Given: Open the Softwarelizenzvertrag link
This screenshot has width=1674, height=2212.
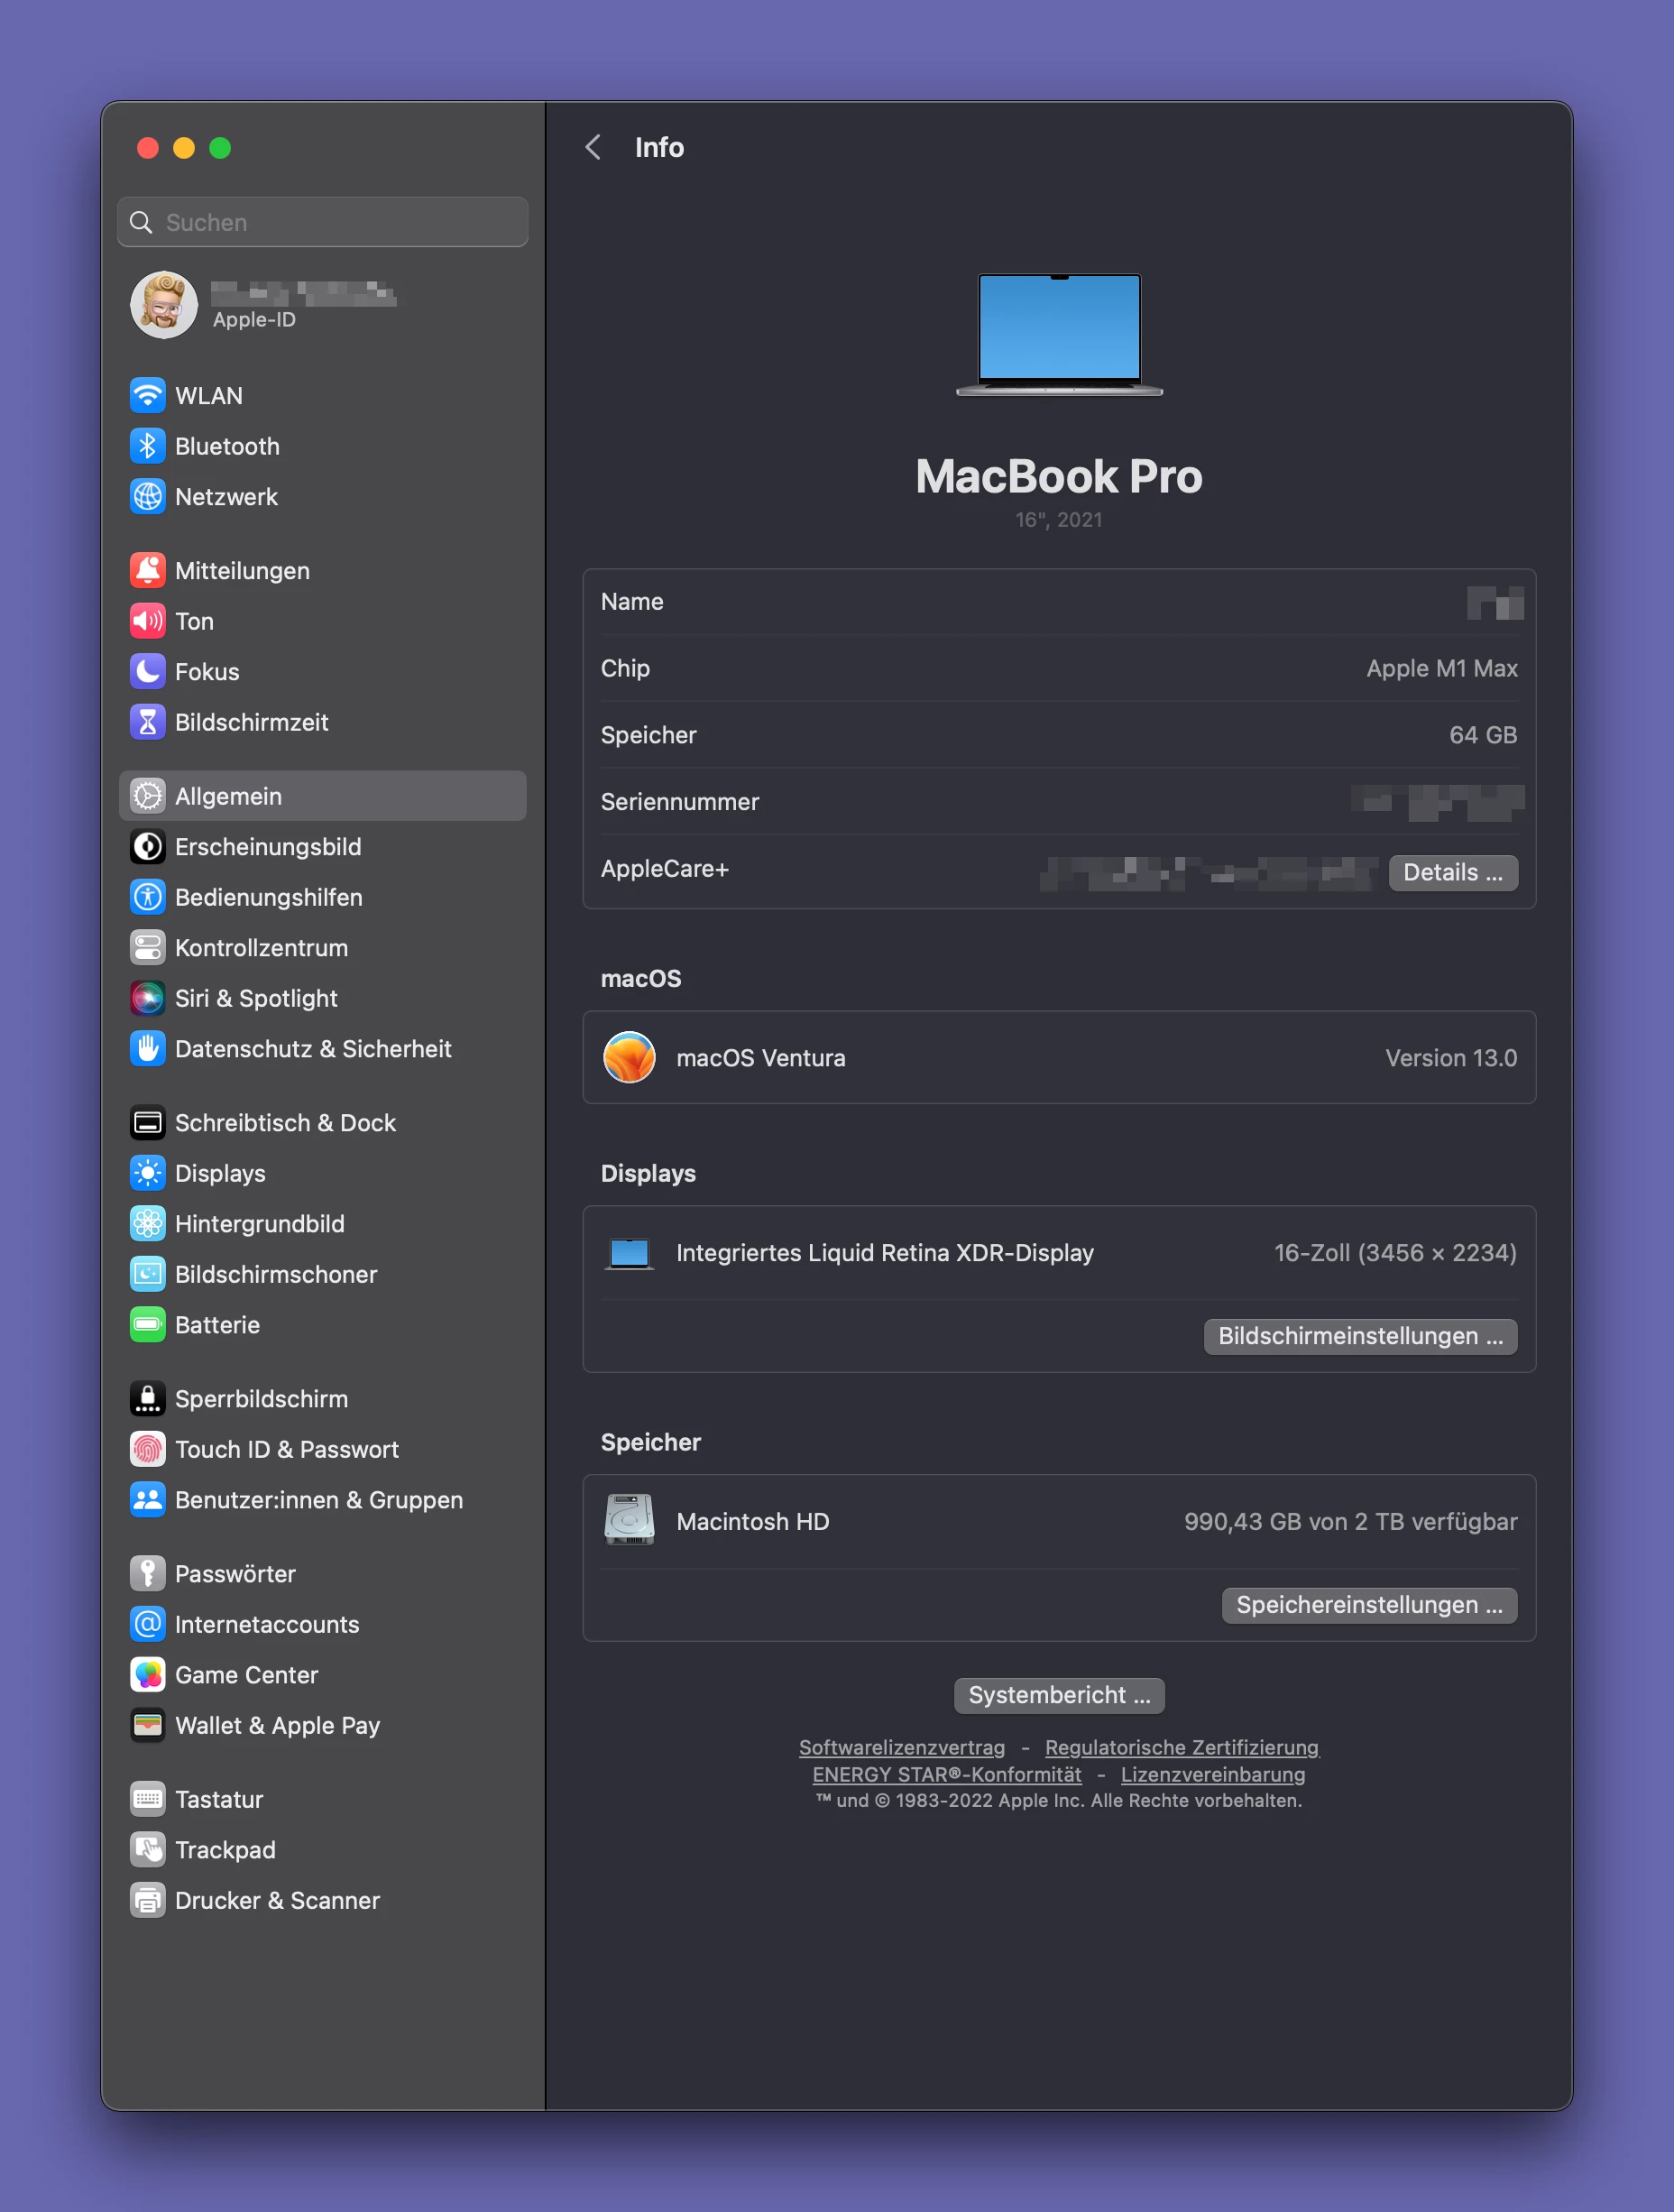Looking at the screenshot, I should coord(902,1747).
